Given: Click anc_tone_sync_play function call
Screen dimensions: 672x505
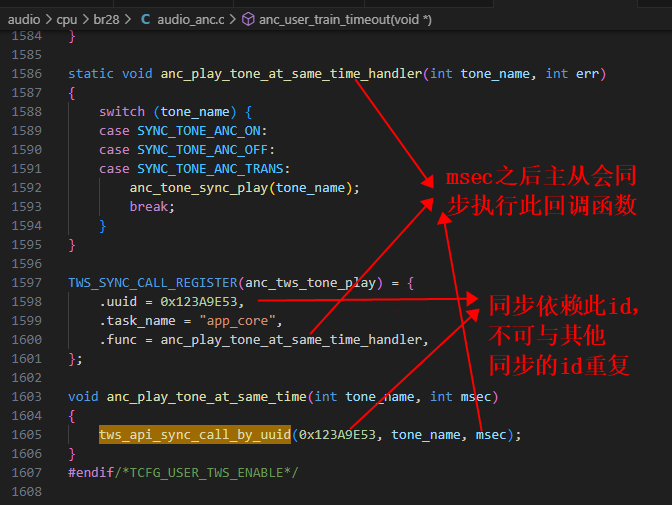Looking at the screenshot, I should (x=199, y=188).
